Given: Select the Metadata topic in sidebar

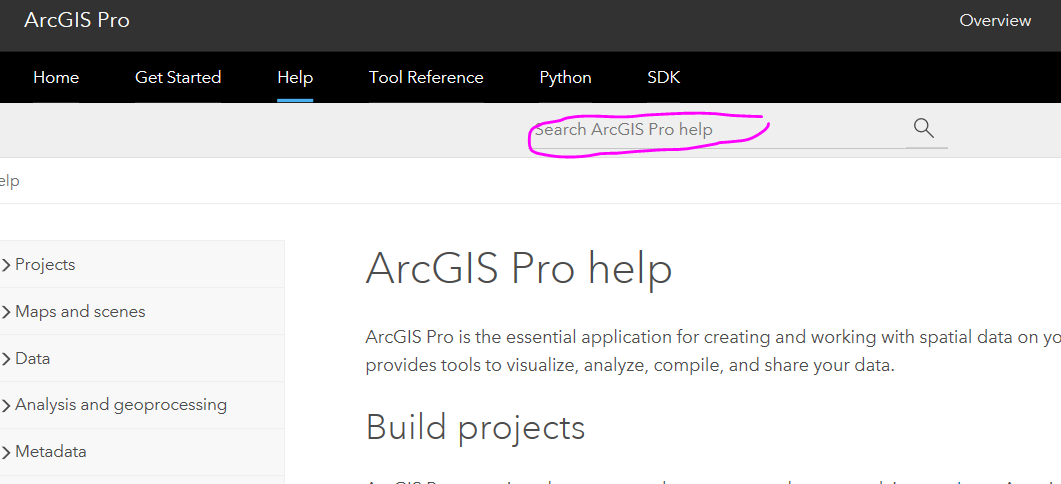Looking at the screenshot, I should tap(51, 452).
